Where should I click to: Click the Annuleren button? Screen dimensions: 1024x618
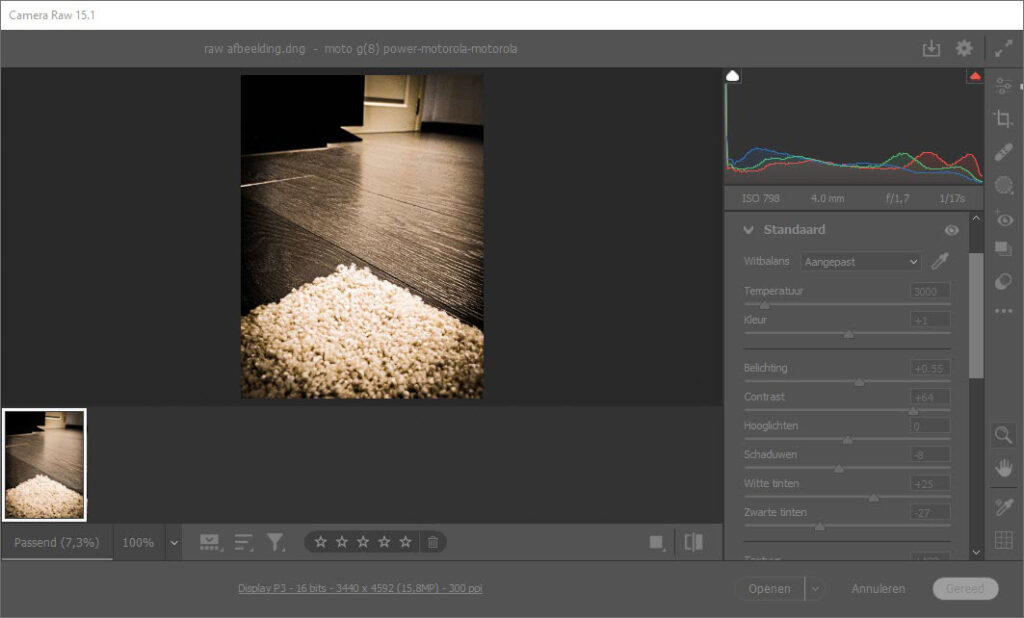point(878,589)
